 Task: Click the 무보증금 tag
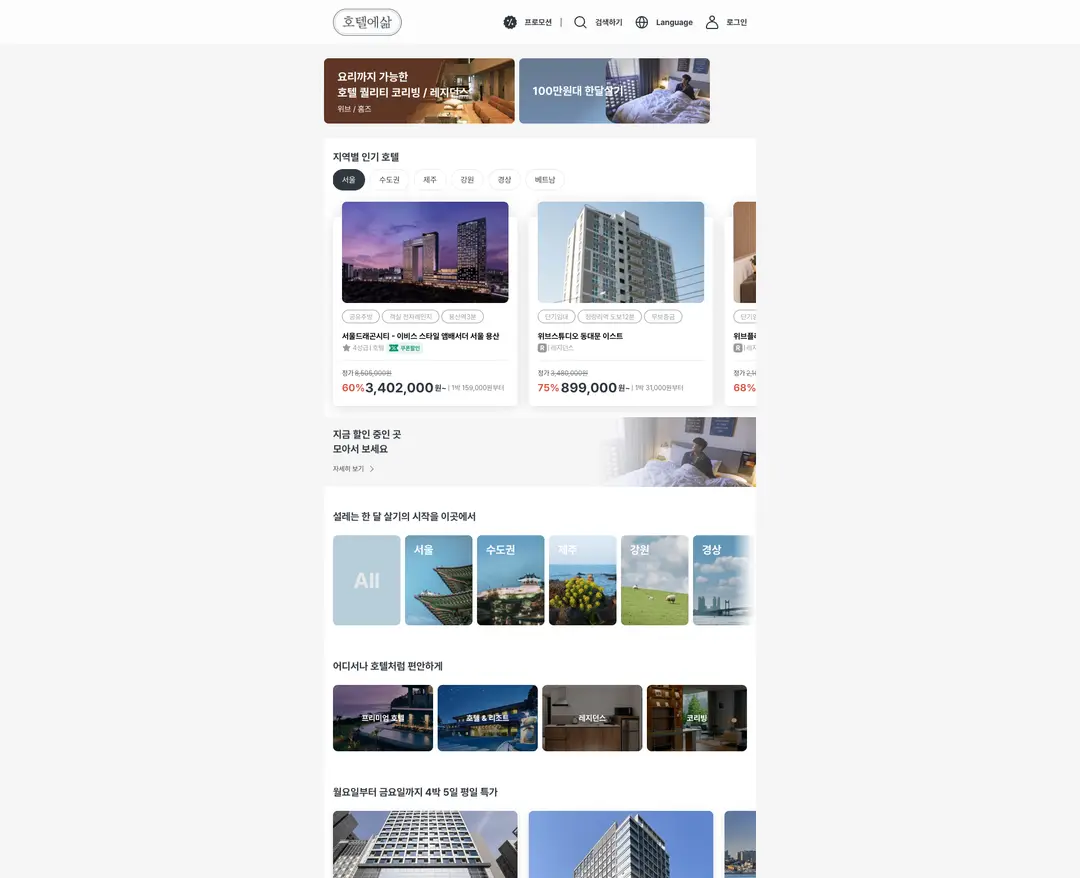point(663,317)
